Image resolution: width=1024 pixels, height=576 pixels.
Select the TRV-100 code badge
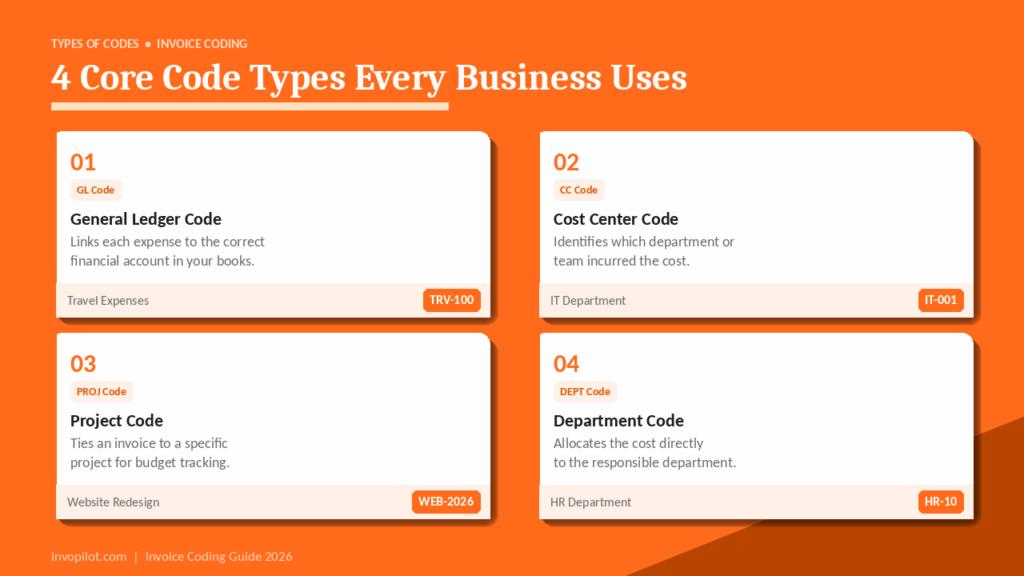[x=451, y=300]
